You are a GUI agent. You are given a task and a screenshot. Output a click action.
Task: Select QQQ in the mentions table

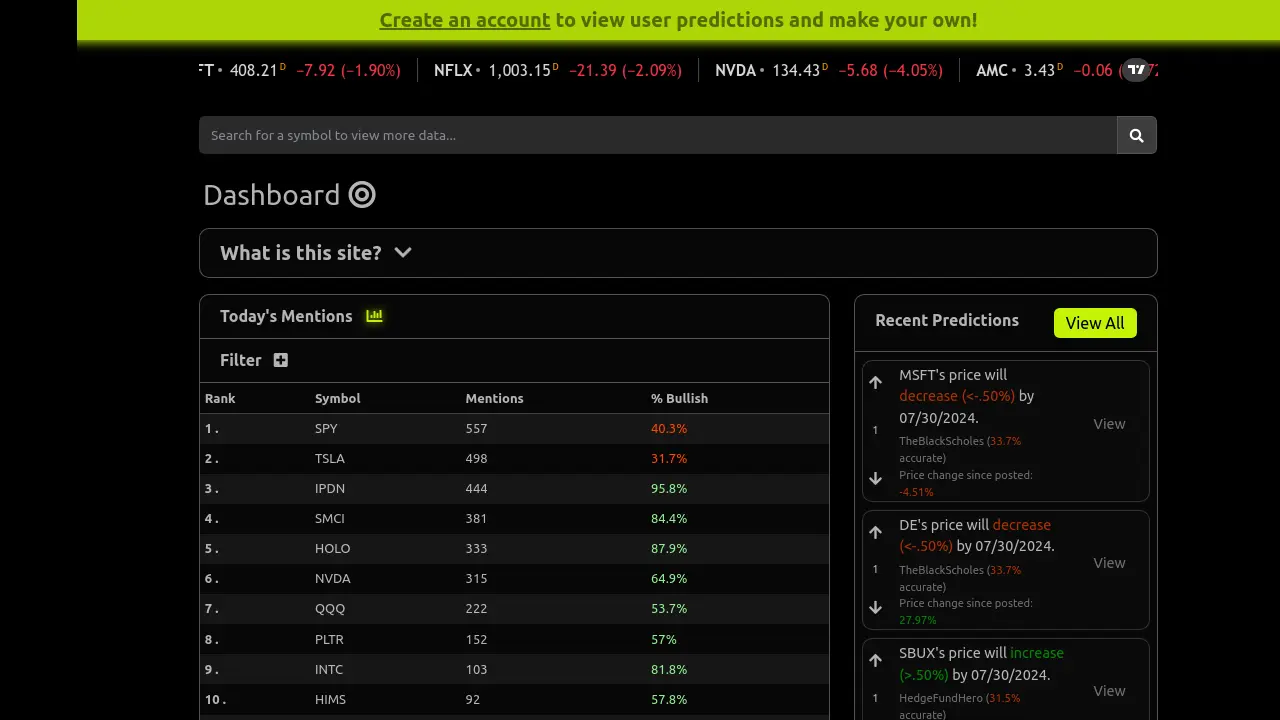(330, 608)
